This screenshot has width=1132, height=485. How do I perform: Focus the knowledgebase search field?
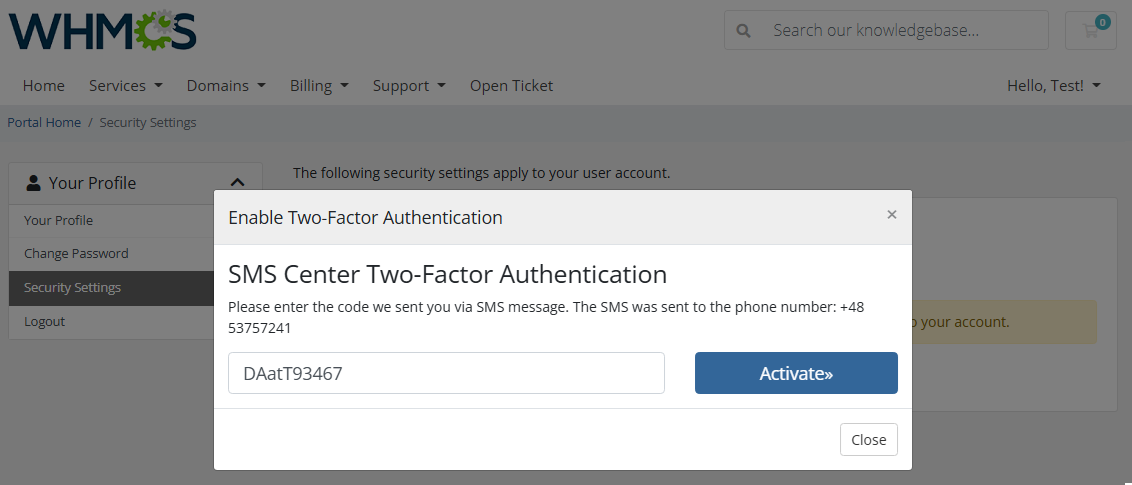coord(904,30)
